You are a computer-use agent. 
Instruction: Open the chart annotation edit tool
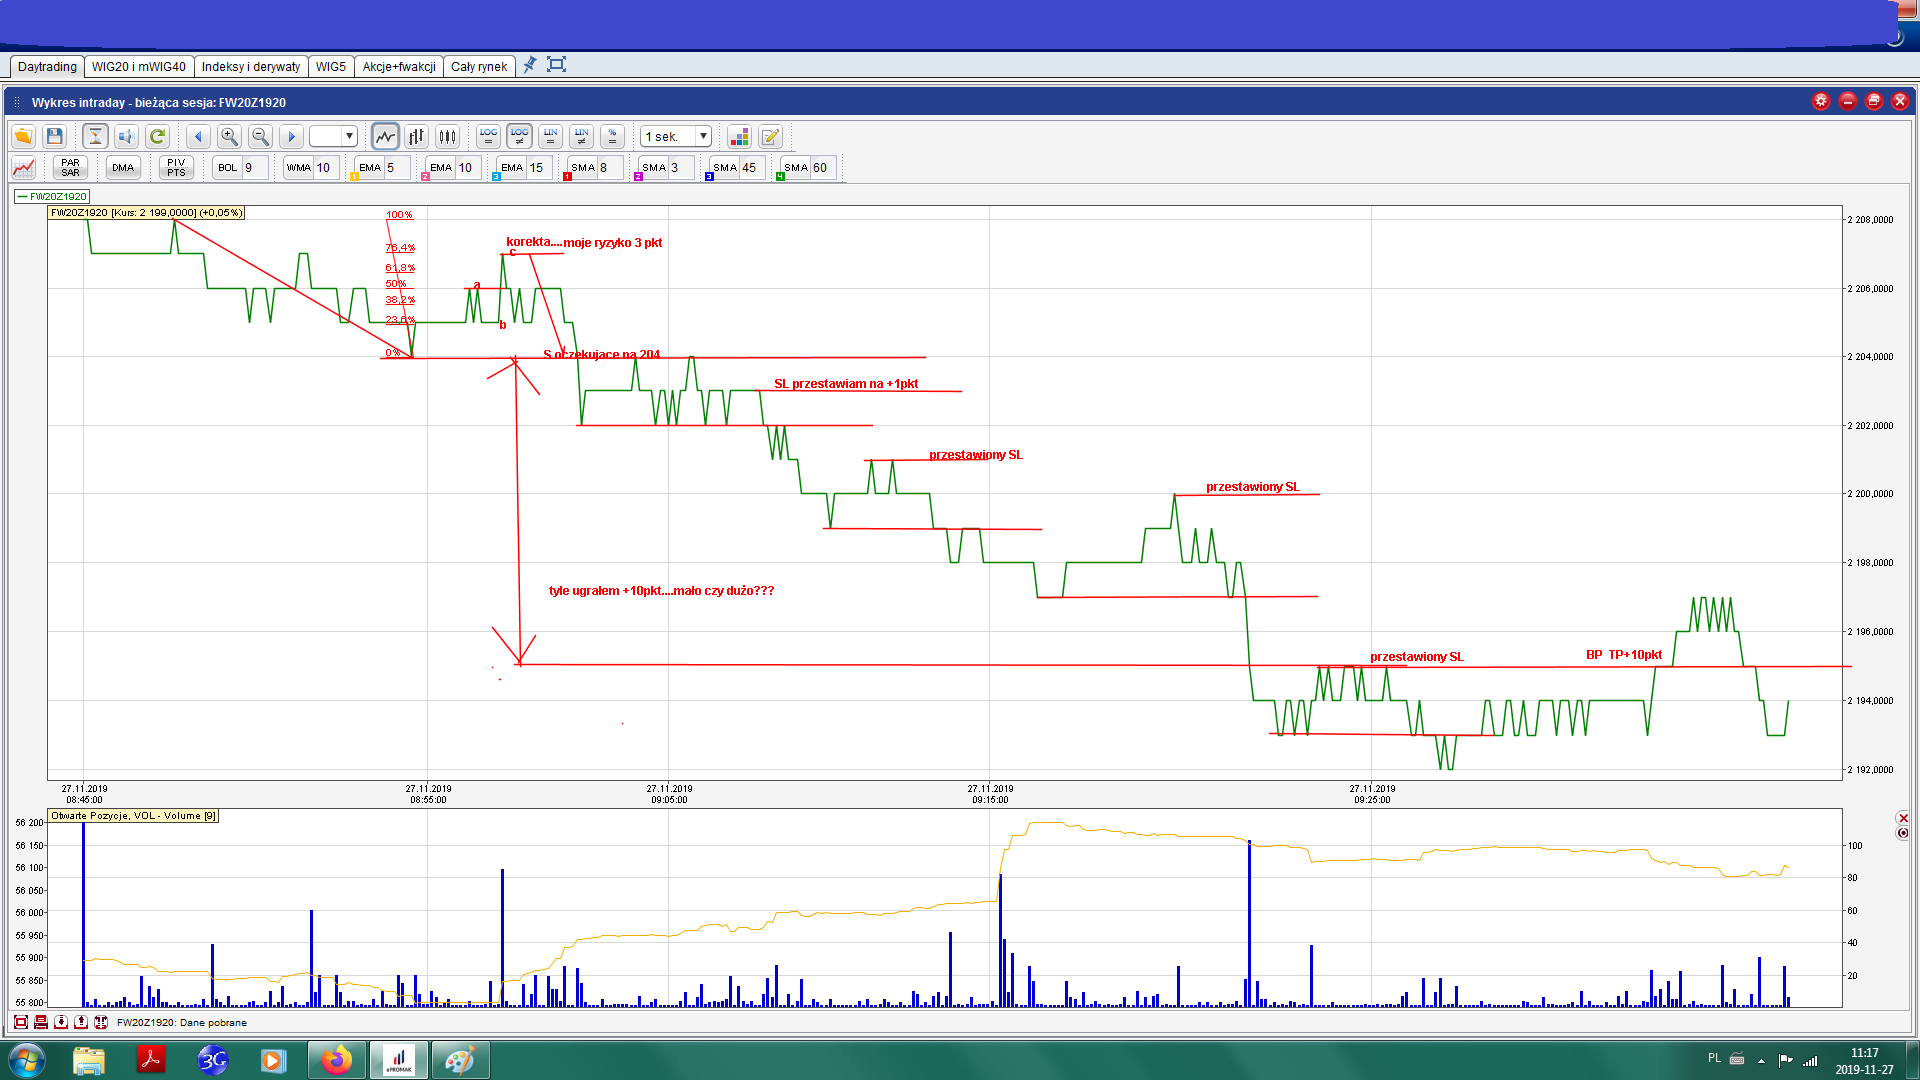pos(770,136)
